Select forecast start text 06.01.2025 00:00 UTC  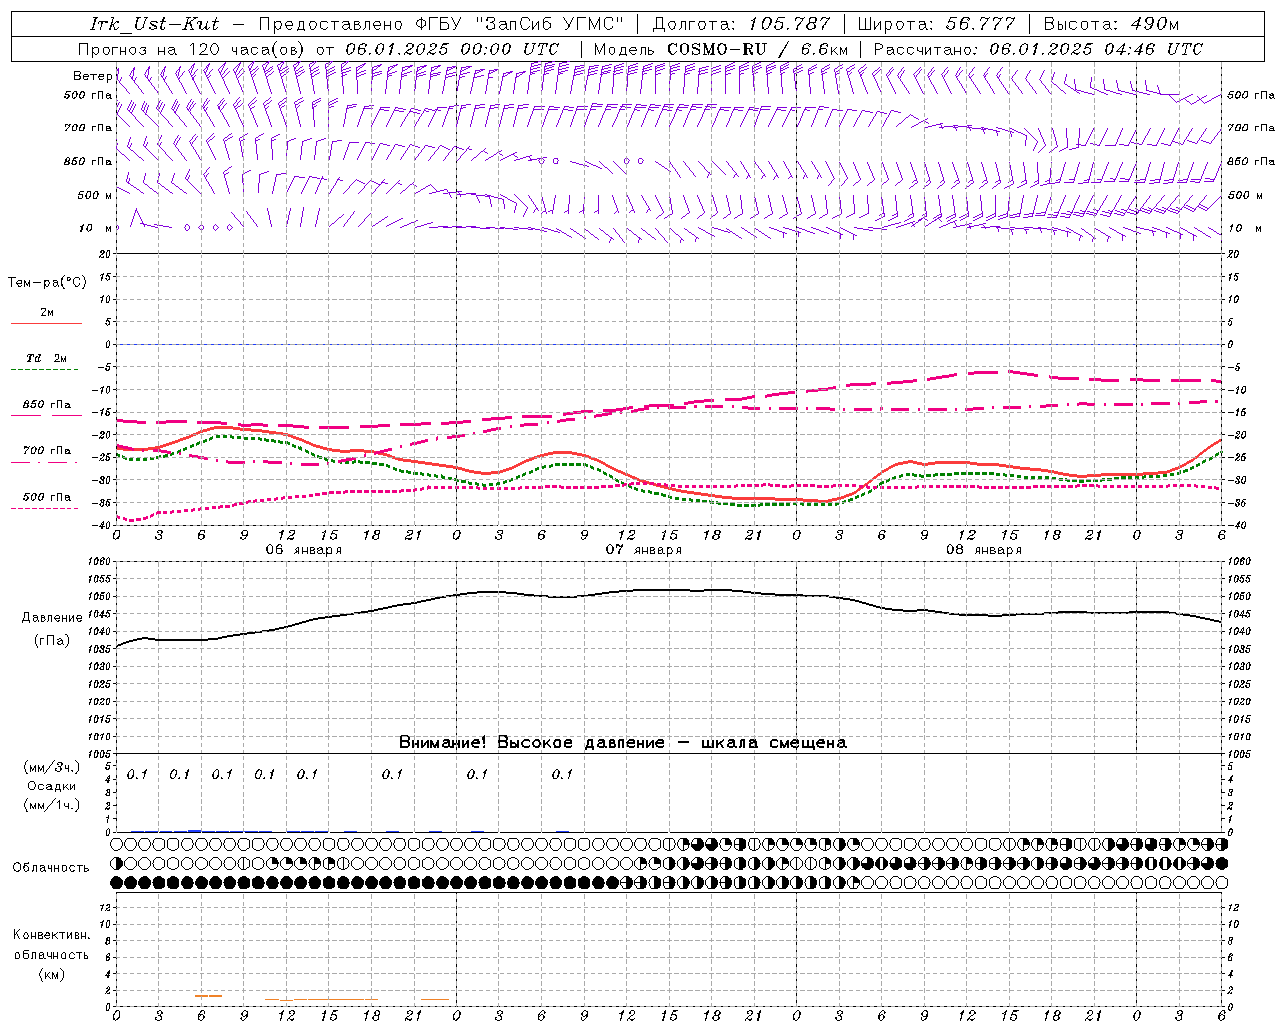pos(452,49)
